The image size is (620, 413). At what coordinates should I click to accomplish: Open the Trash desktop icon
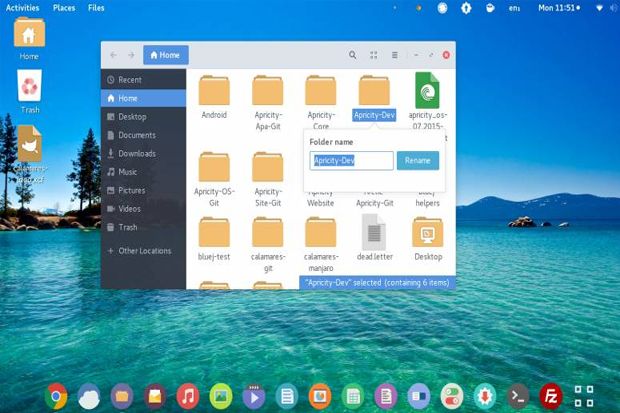[30, 92]
